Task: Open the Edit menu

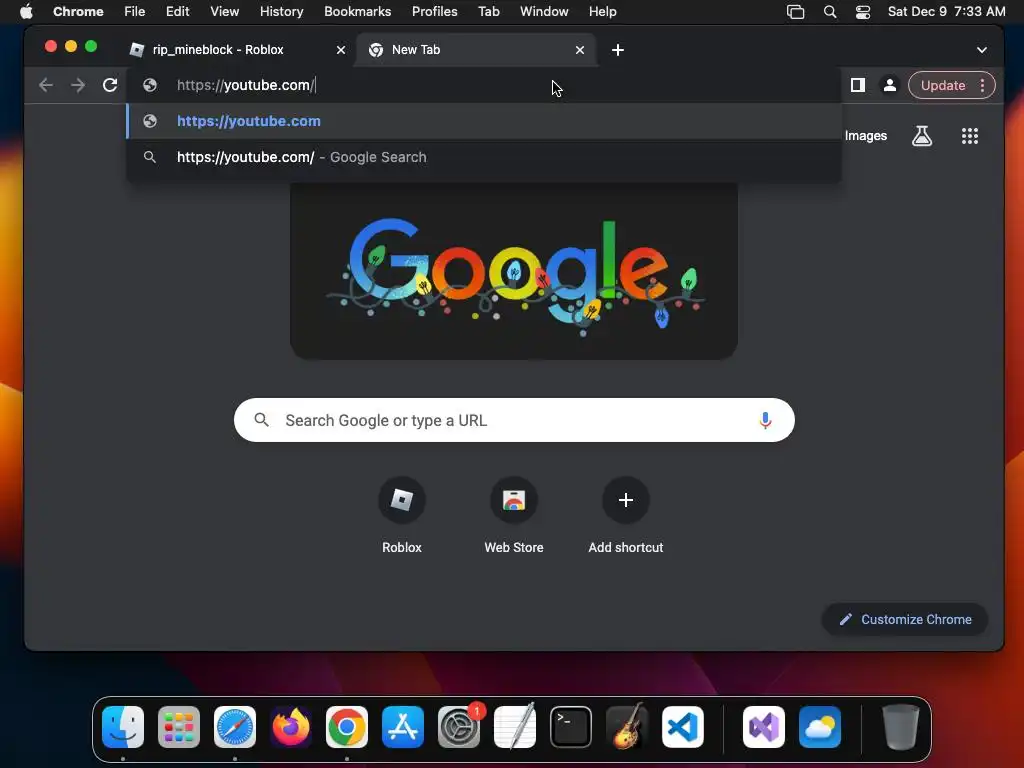Action: click(178, 12)
